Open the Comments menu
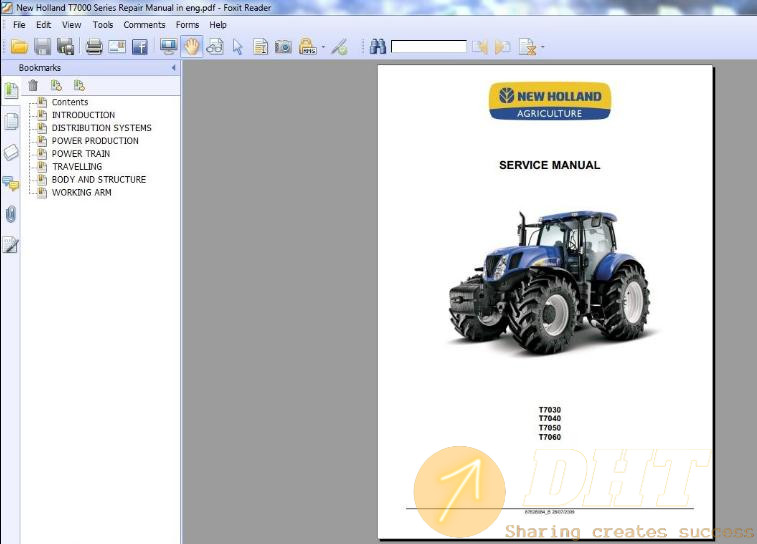The width and height of the screenshot is (757, 544). (144, 25)
